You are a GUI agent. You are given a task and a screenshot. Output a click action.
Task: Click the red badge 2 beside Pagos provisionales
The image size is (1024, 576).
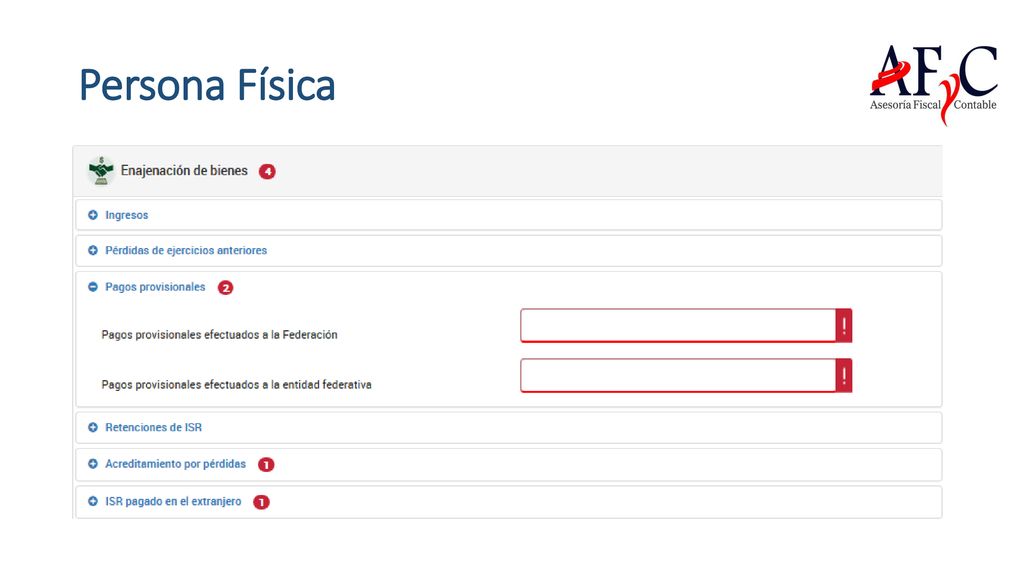click(x=225, y=287)
